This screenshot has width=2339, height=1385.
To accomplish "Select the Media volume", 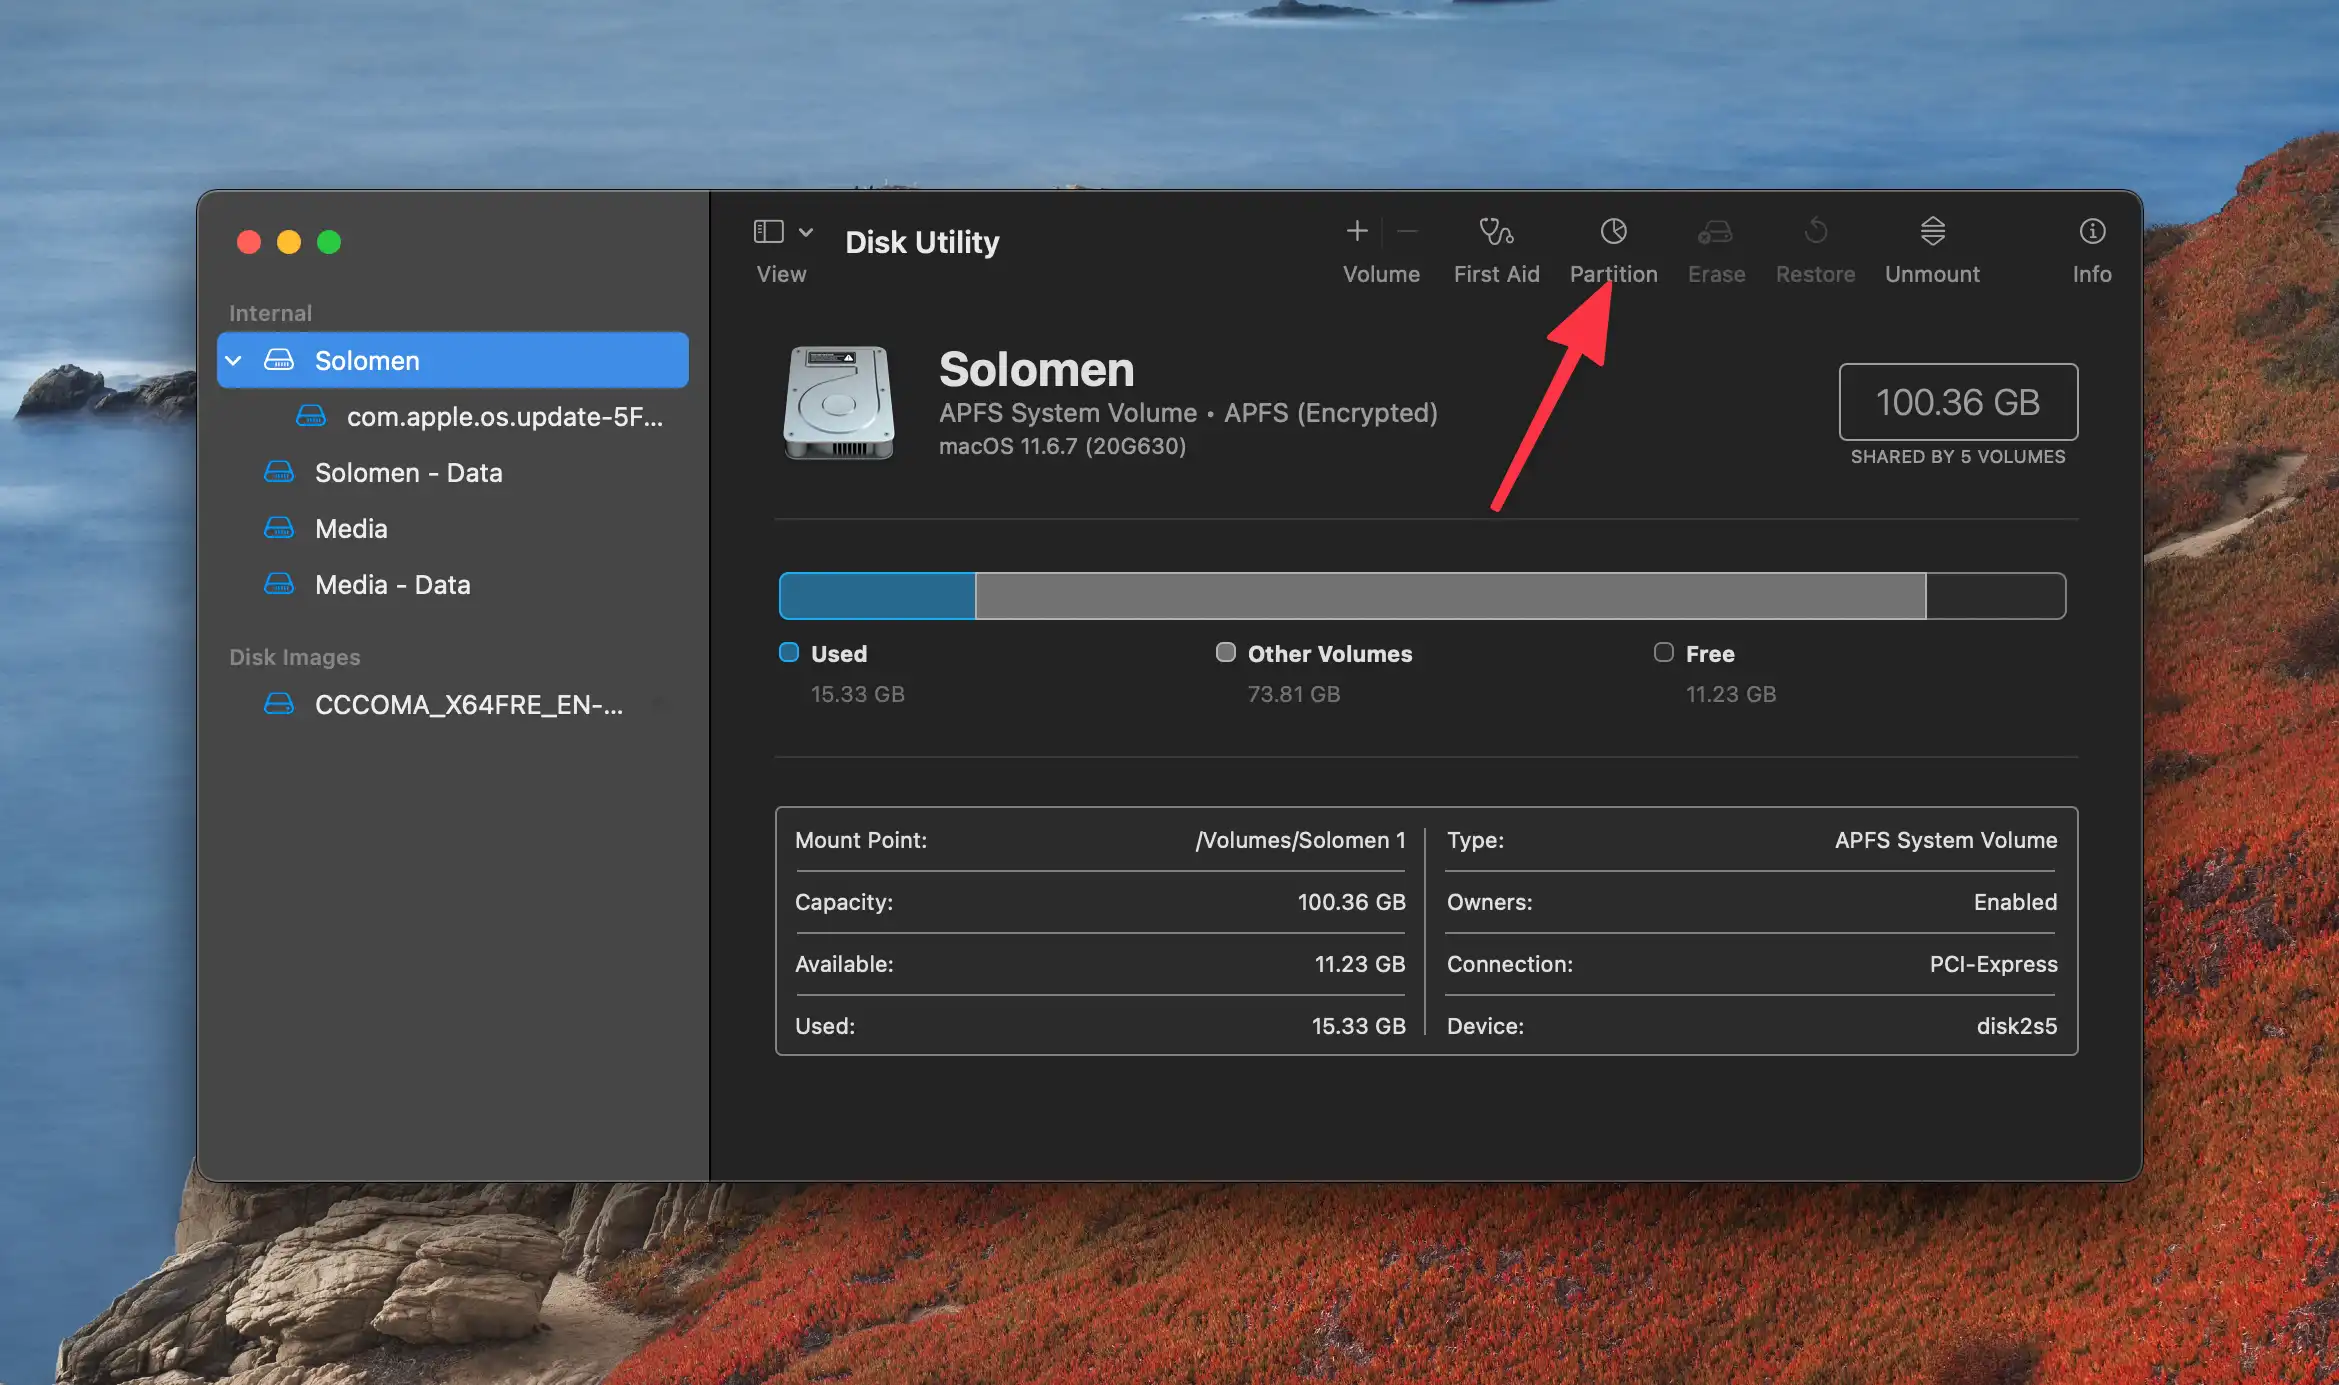I will [x=452, y=528].
